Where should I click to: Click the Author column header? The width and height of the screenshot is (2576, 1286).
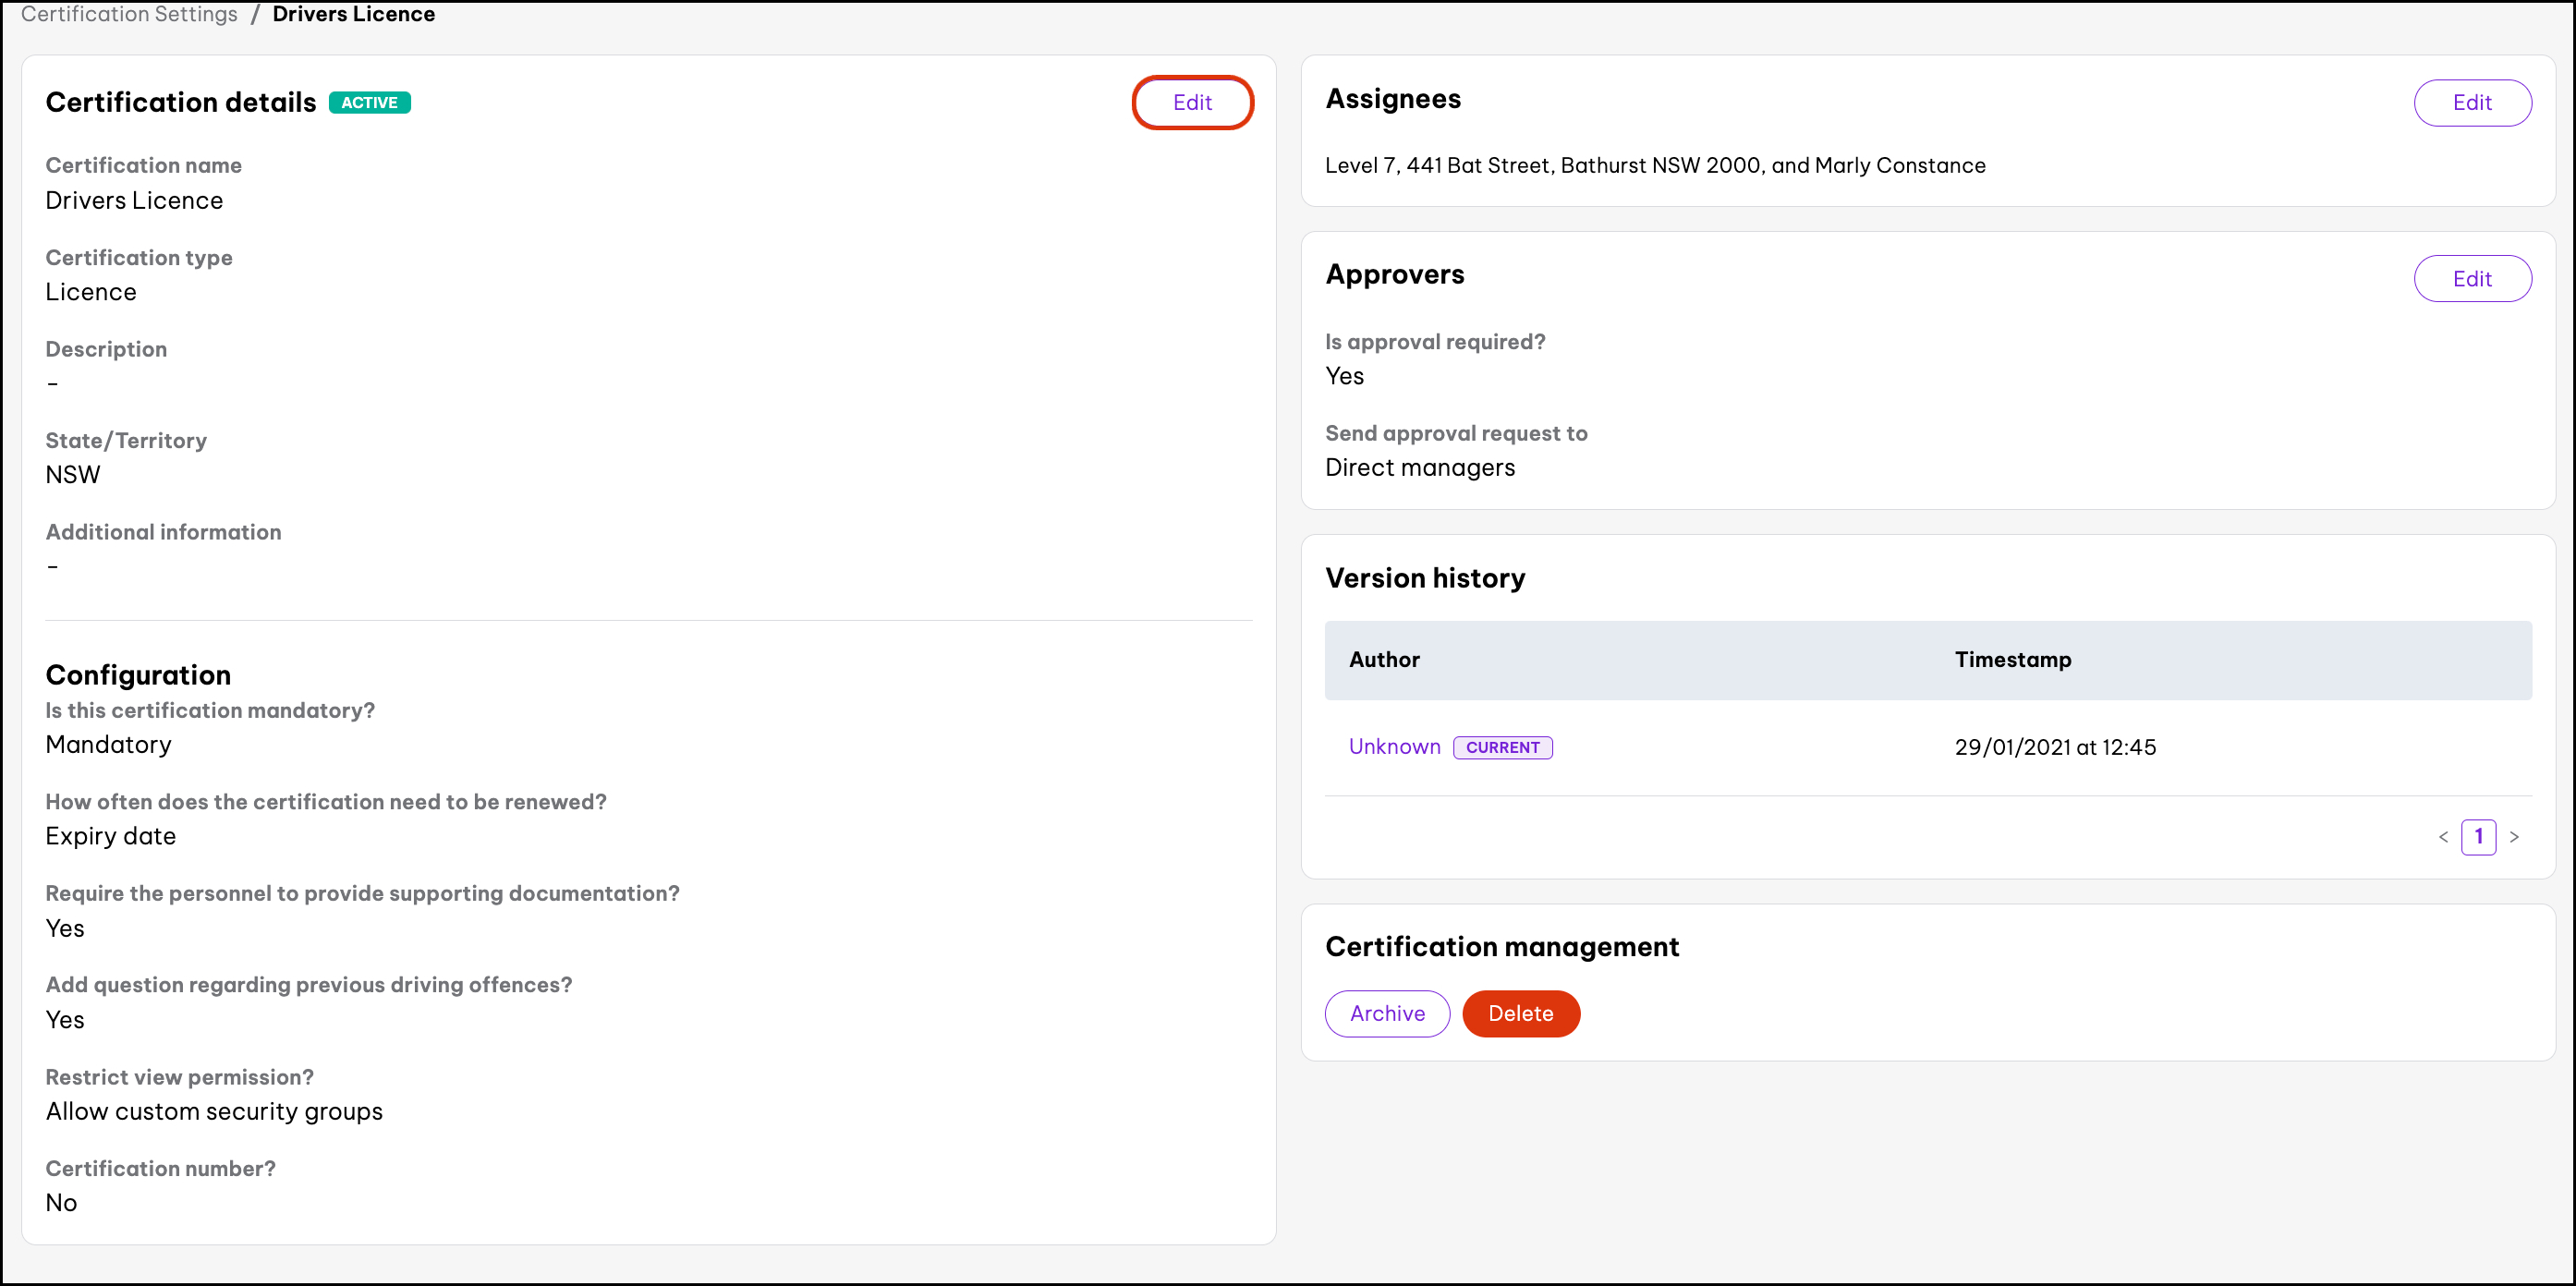point(1383,660)
